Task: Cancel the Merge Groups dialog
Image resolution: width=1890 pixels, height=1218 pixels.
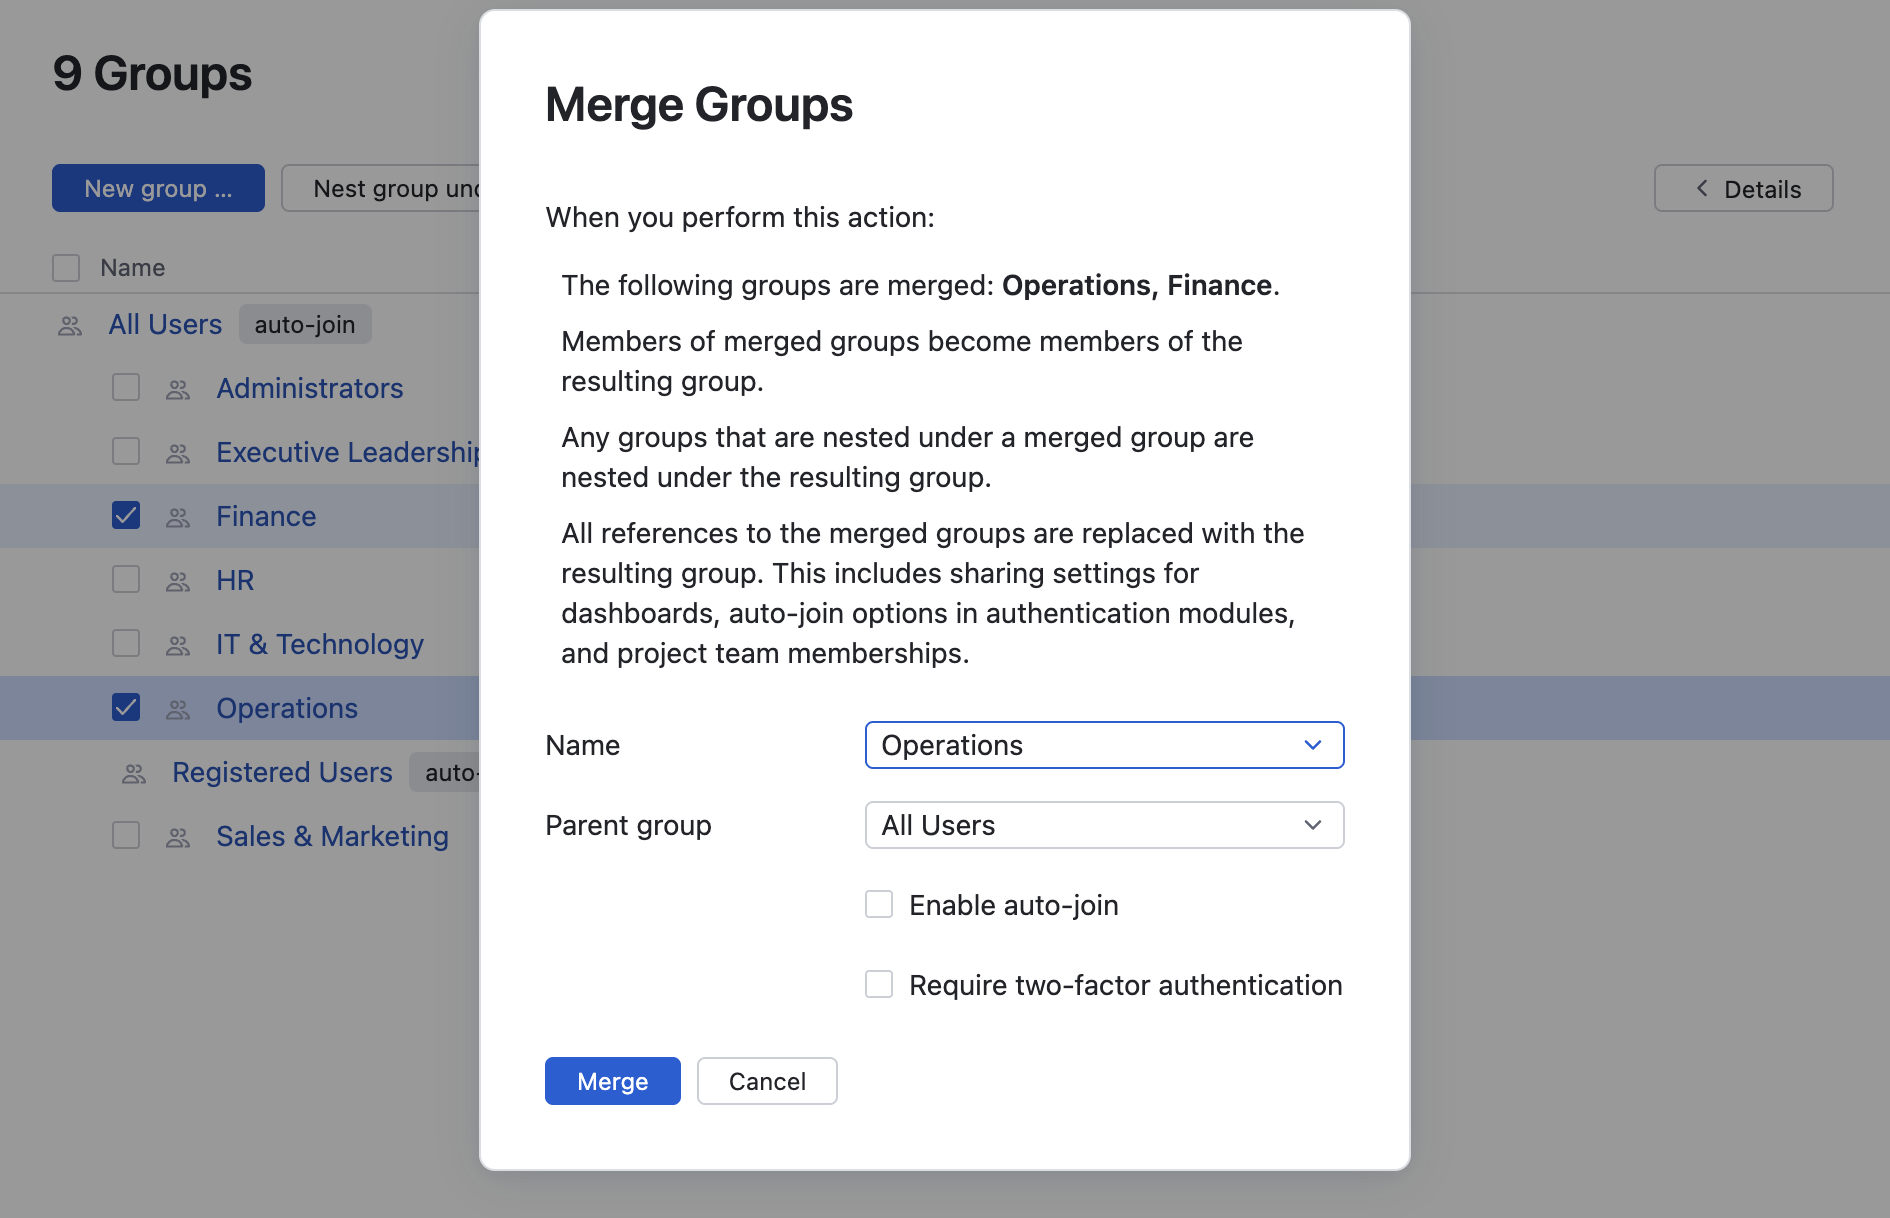Action: click(x=767, y=1081)
